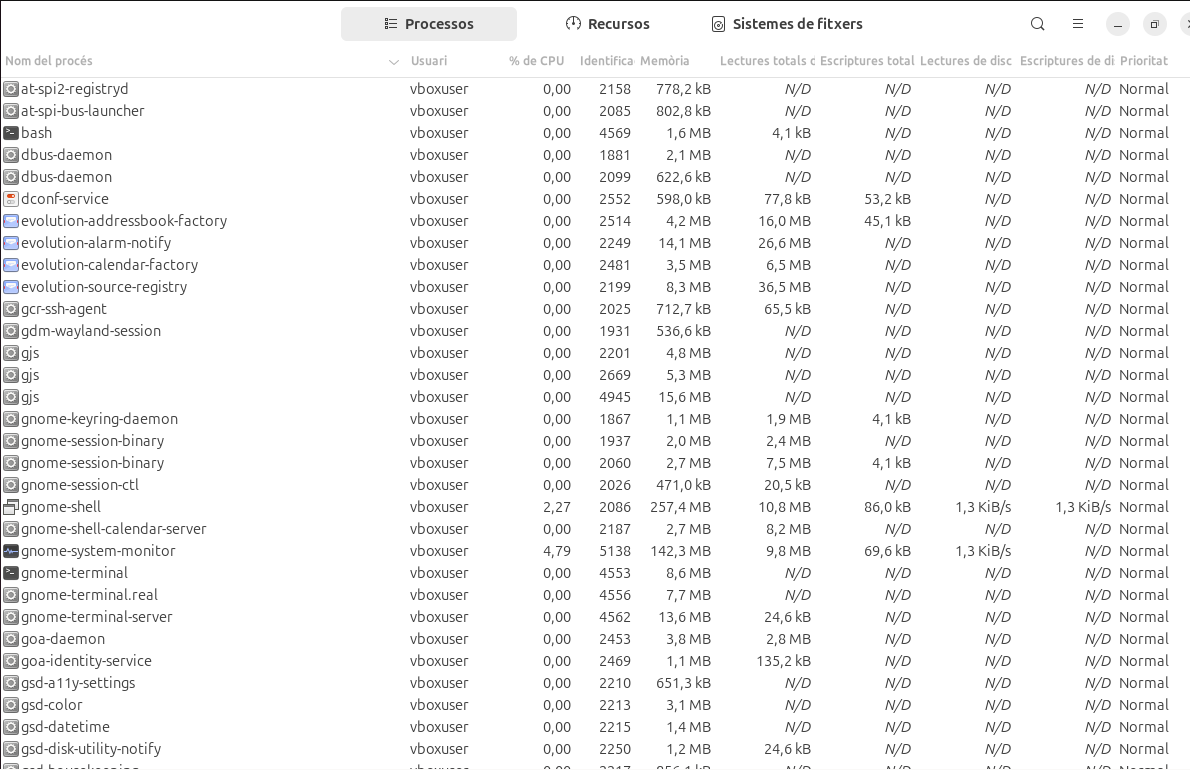Click the gnome-shell window icon

11,507
